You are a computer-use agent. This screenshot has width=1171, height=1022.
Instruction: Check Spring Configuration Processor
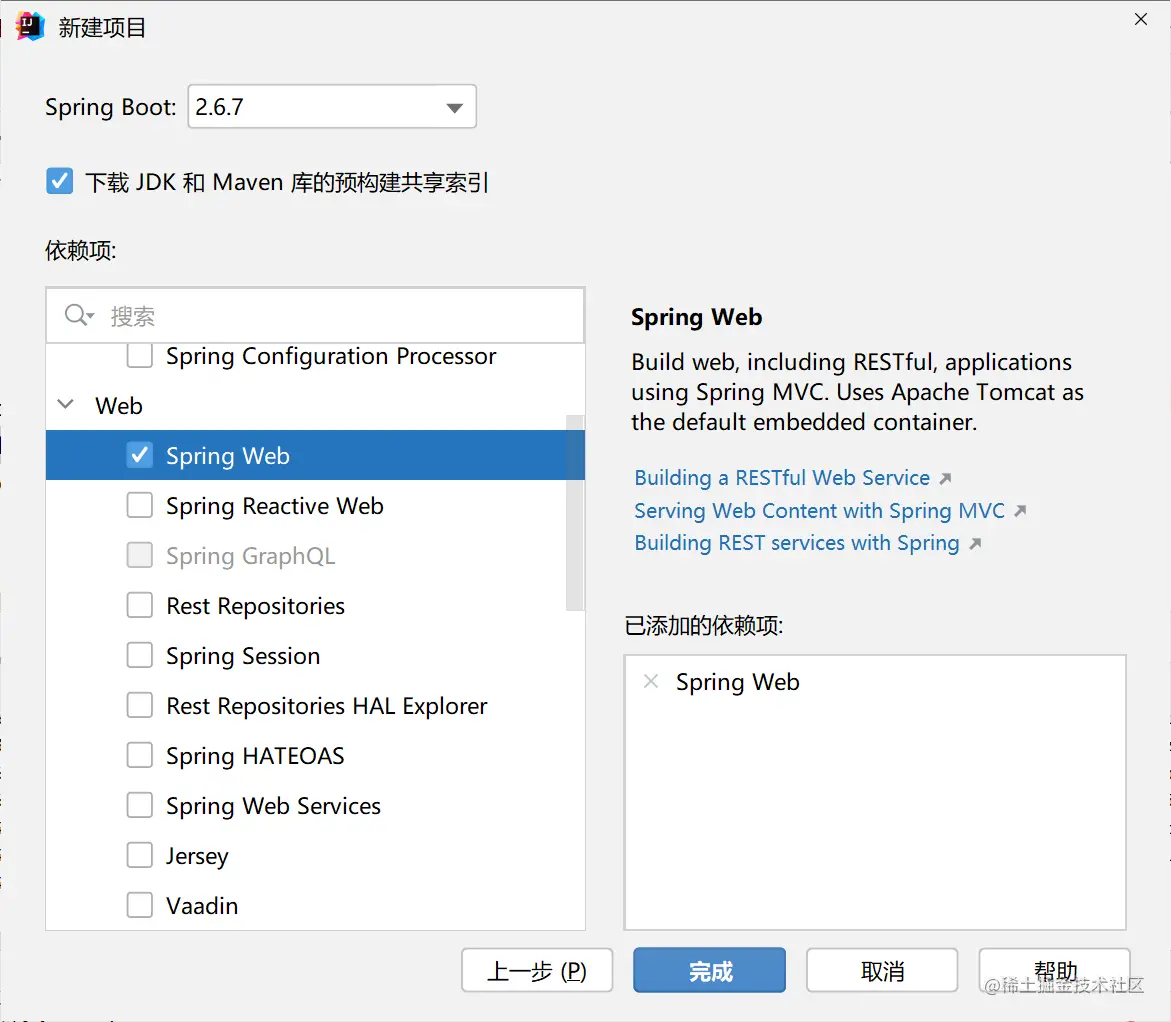140,356
